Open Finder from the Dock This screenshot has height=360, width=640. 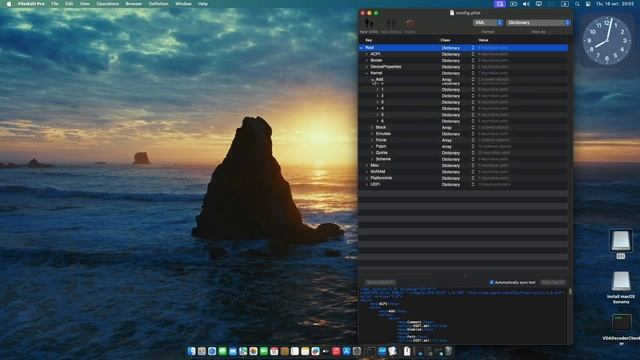[191, 351]
